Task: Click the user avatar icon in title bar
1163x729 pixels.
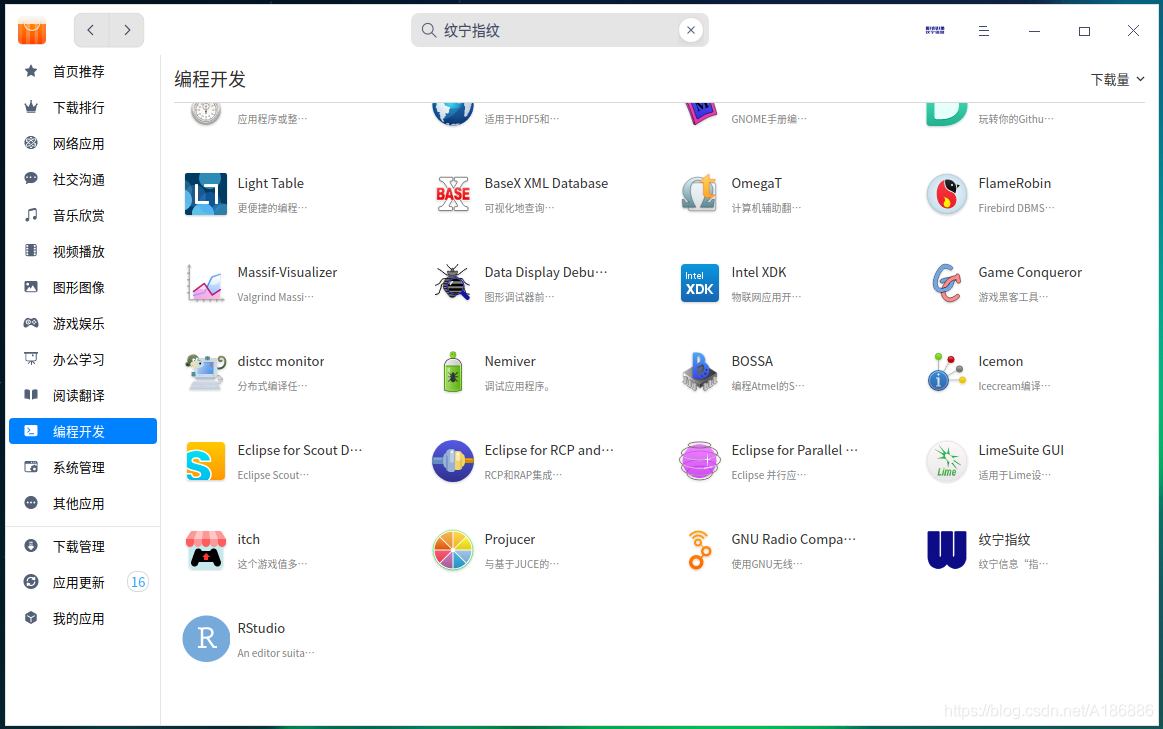Action: [935, 30]
